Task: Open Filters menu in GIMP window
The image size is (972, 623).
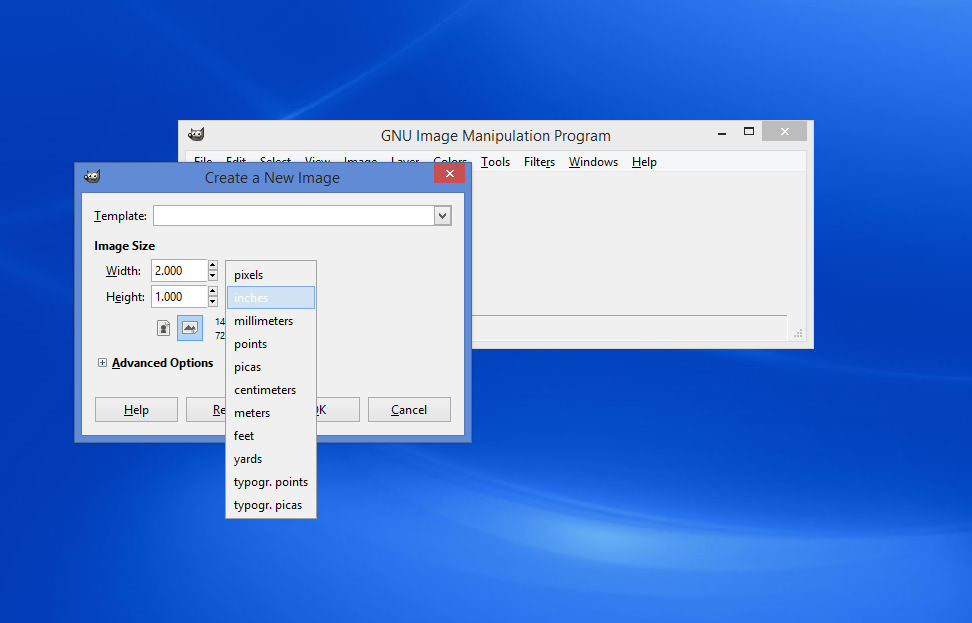Action: coord(539,162)
